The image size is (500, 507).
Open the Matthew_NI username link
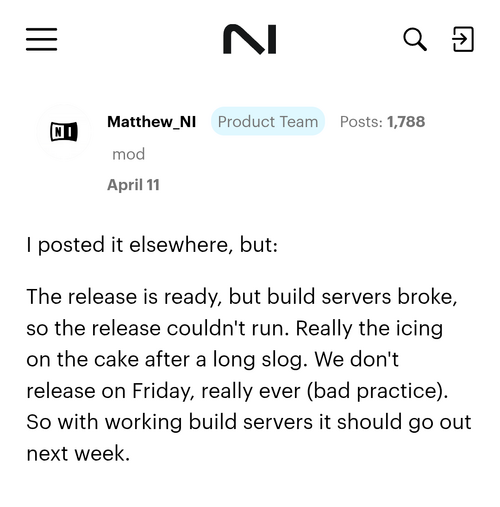coord(152,122)
